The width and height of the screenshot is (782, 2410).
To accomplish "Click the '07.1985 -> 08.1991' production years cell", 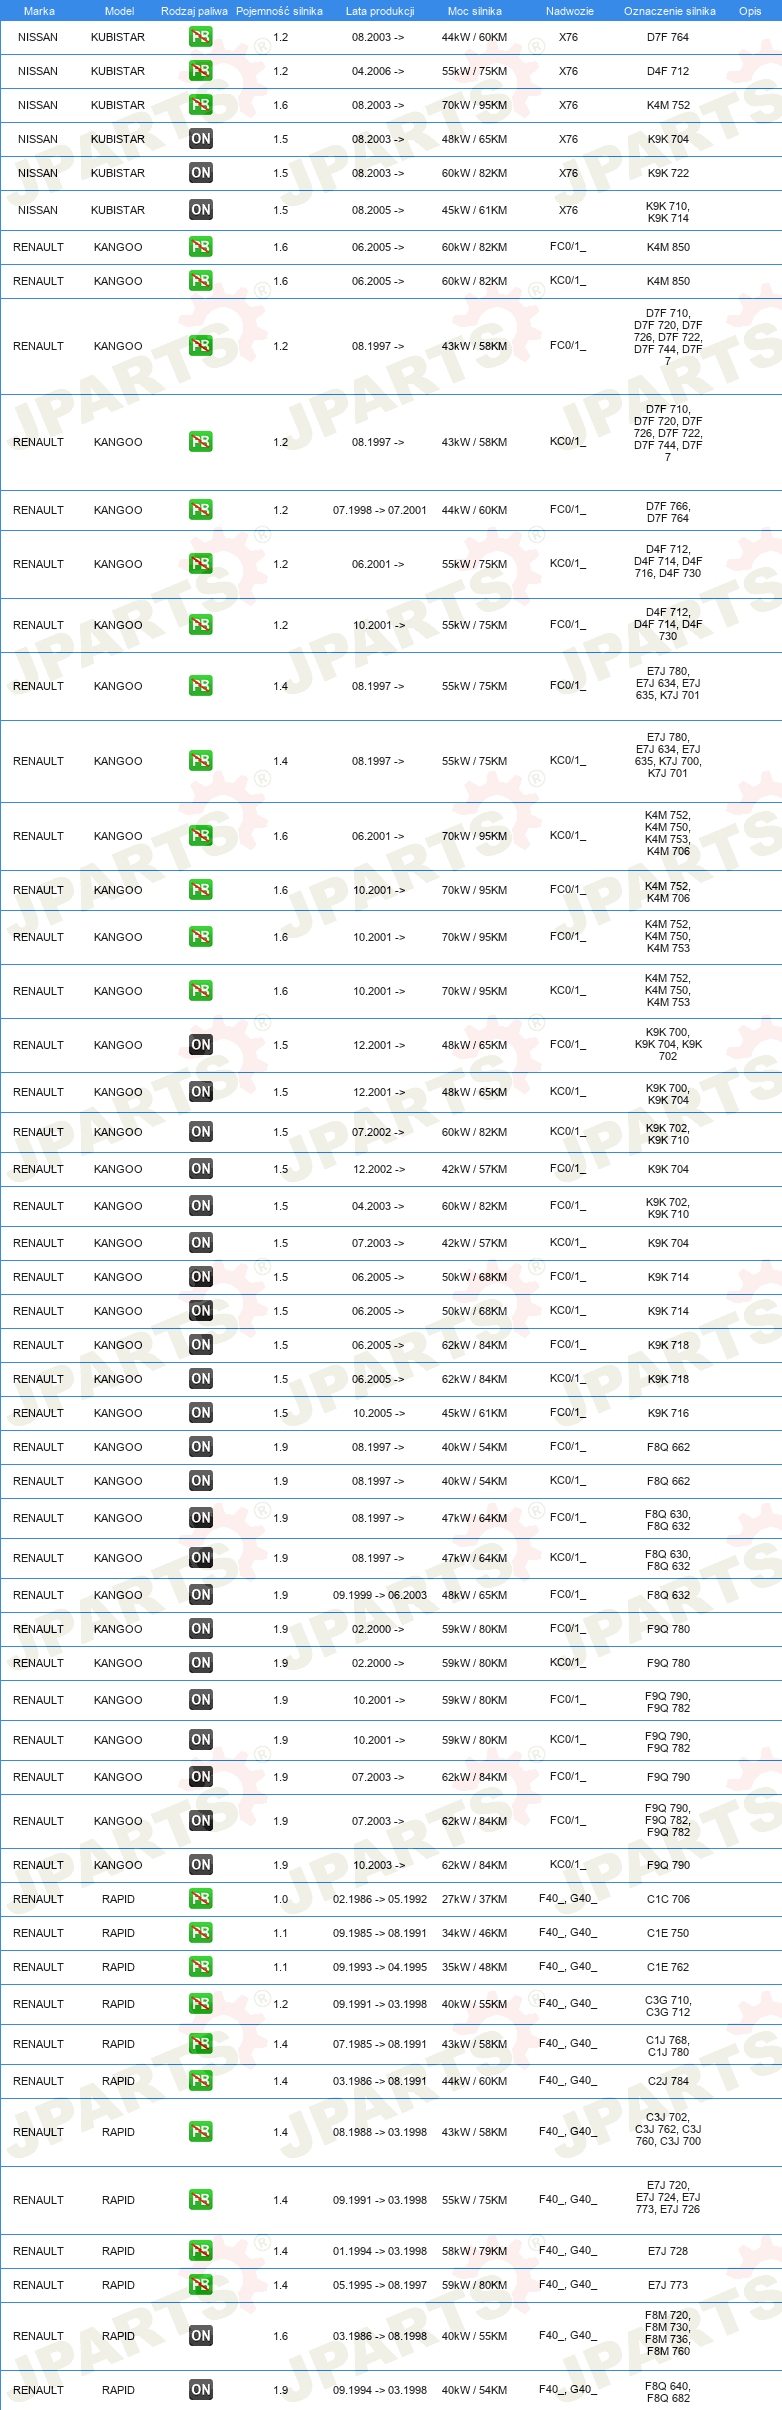I will [x=380, y=2044].
